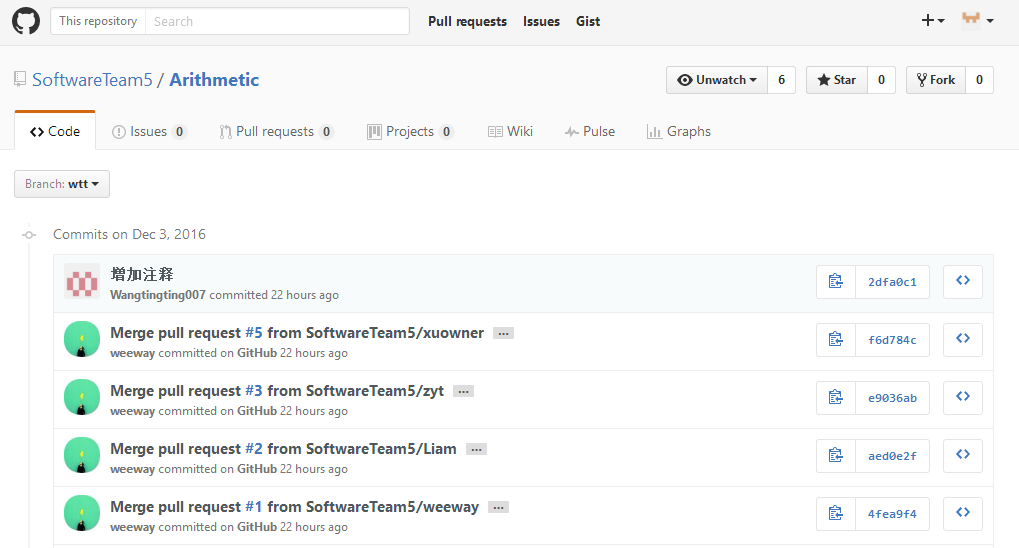Image resolution: width=1019 pixels, height=548 pixels.
Task: Copy full SHA for commit 2dfa0c1
Action: coord(836,281)
